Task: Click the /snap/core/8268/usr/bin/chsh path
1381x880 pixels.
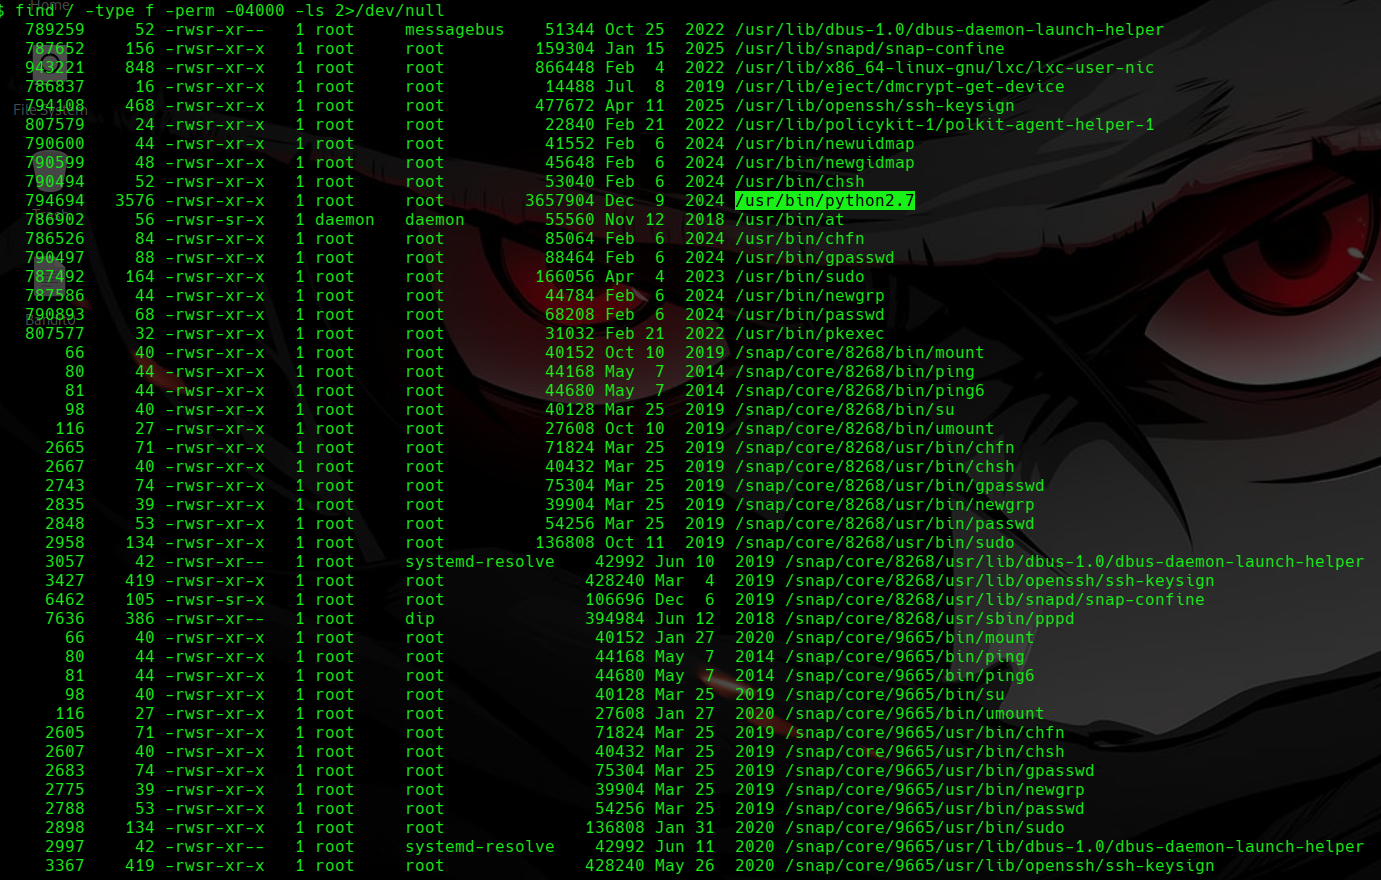Action: 875,467
